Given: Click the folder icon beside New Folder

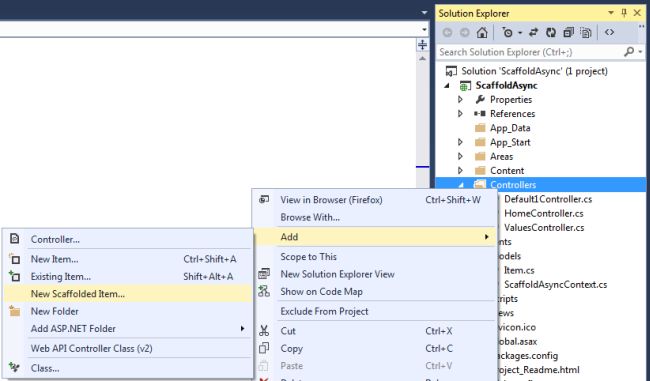Looking at the screenshot, I should coord(15,311).
